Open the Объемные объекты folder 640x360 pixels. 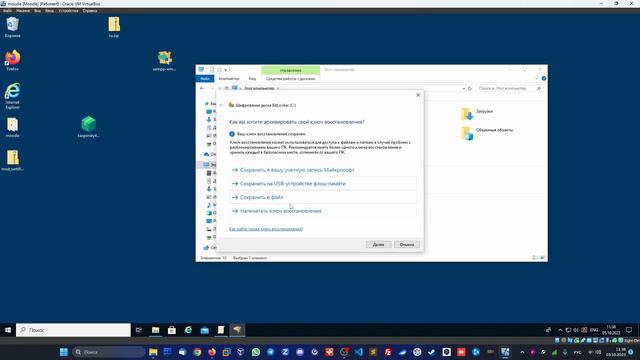pos(487,133)
